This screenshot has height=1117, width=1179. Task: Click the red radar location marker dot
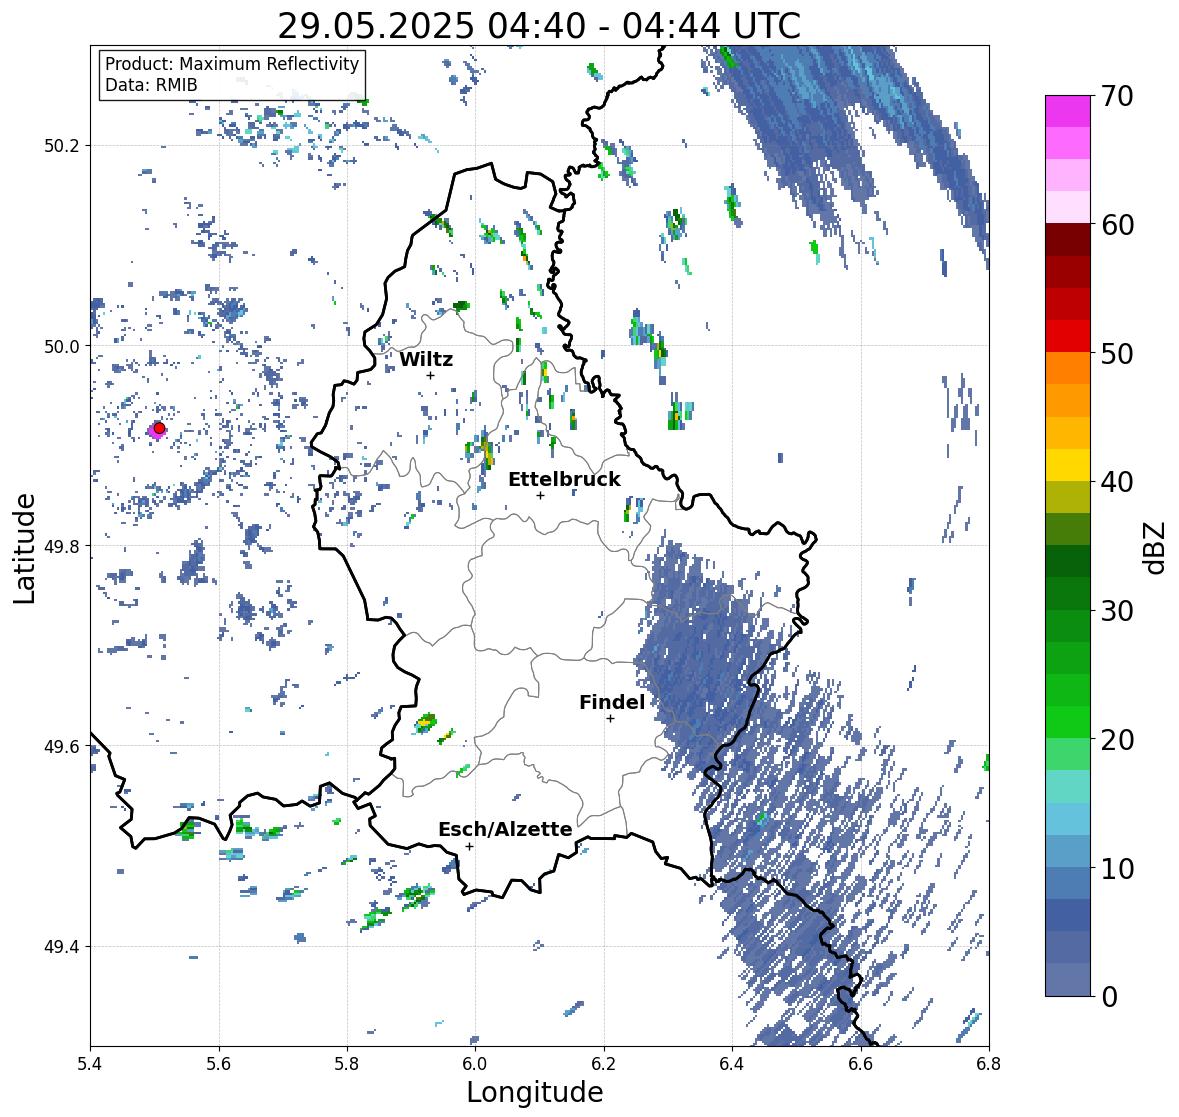pyautogui.click(x=159, y=428)
